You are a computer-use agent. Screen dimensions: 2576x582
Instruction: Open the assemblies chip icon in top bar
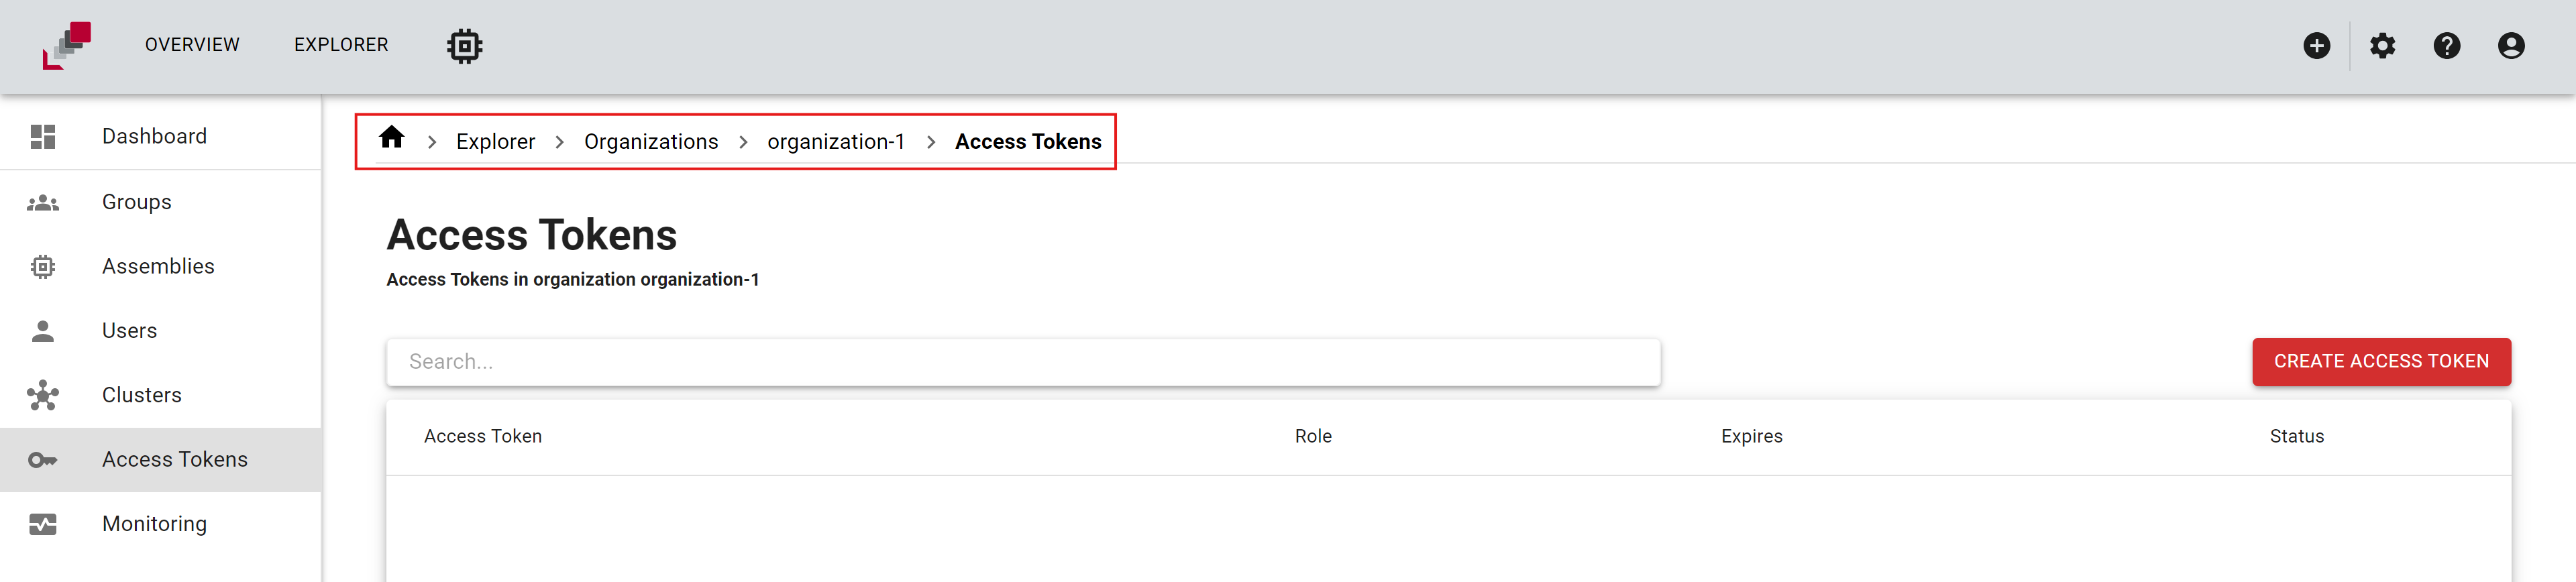pos(464,45)
